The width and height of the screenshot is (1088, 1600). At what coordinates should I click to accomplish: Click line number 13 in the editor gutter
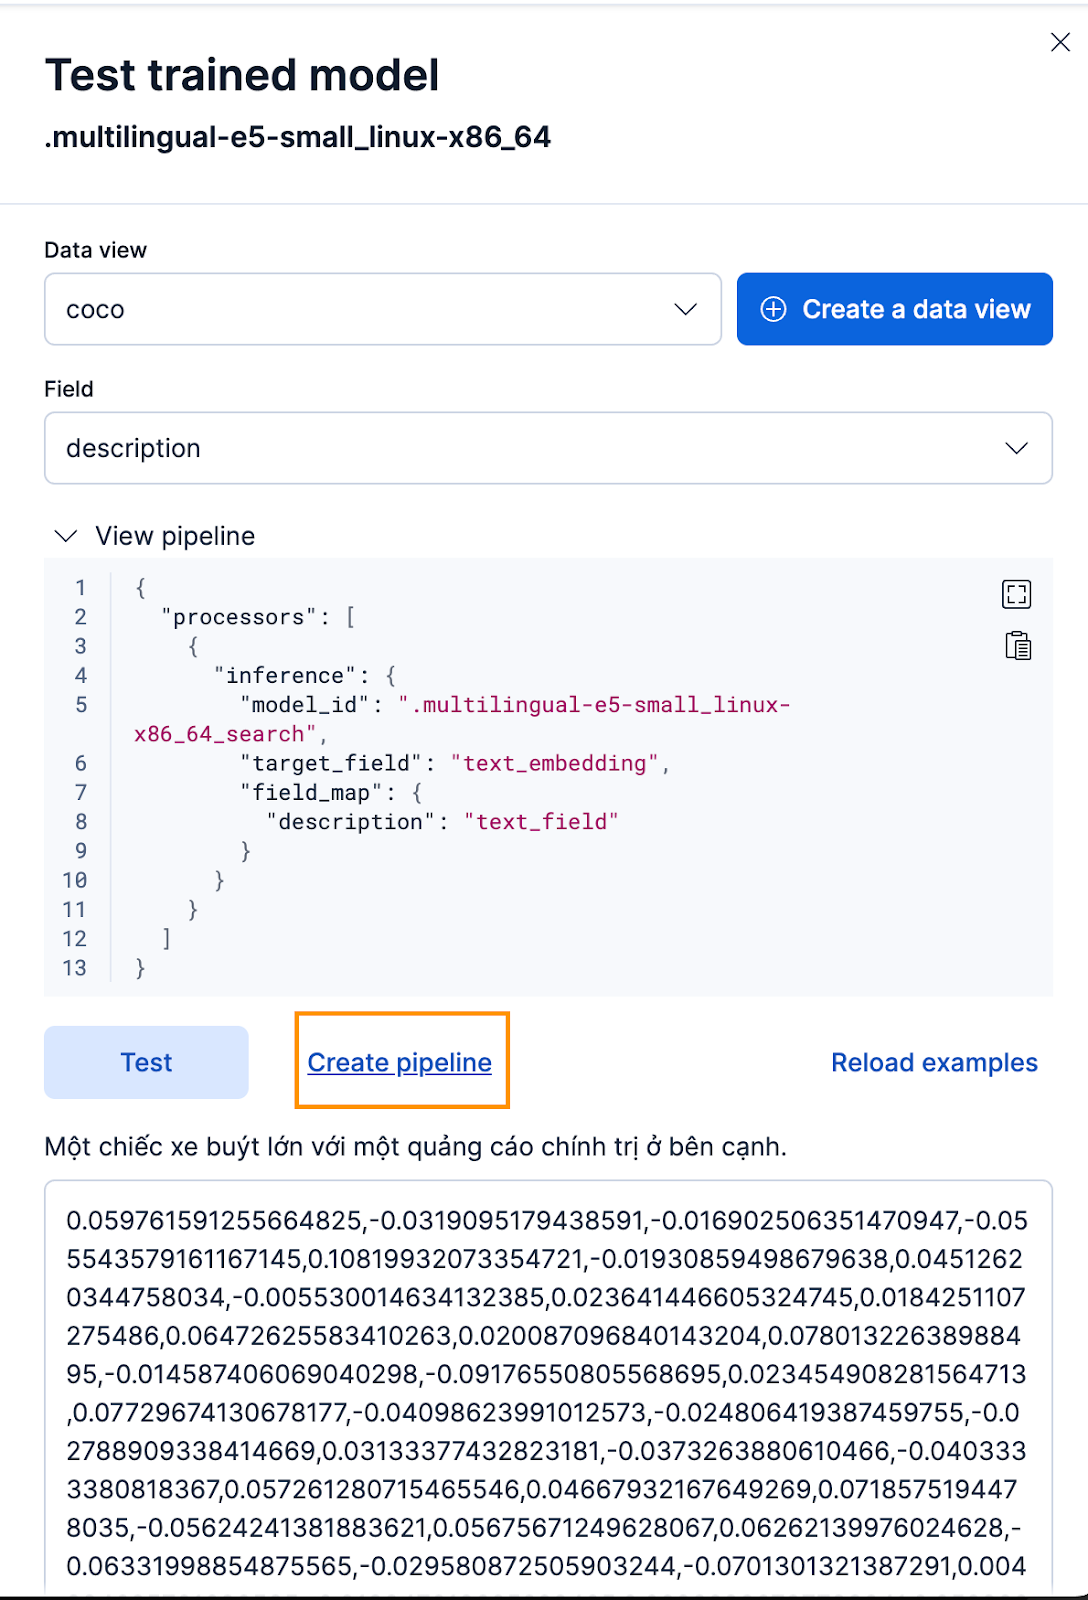pos(75,968)
